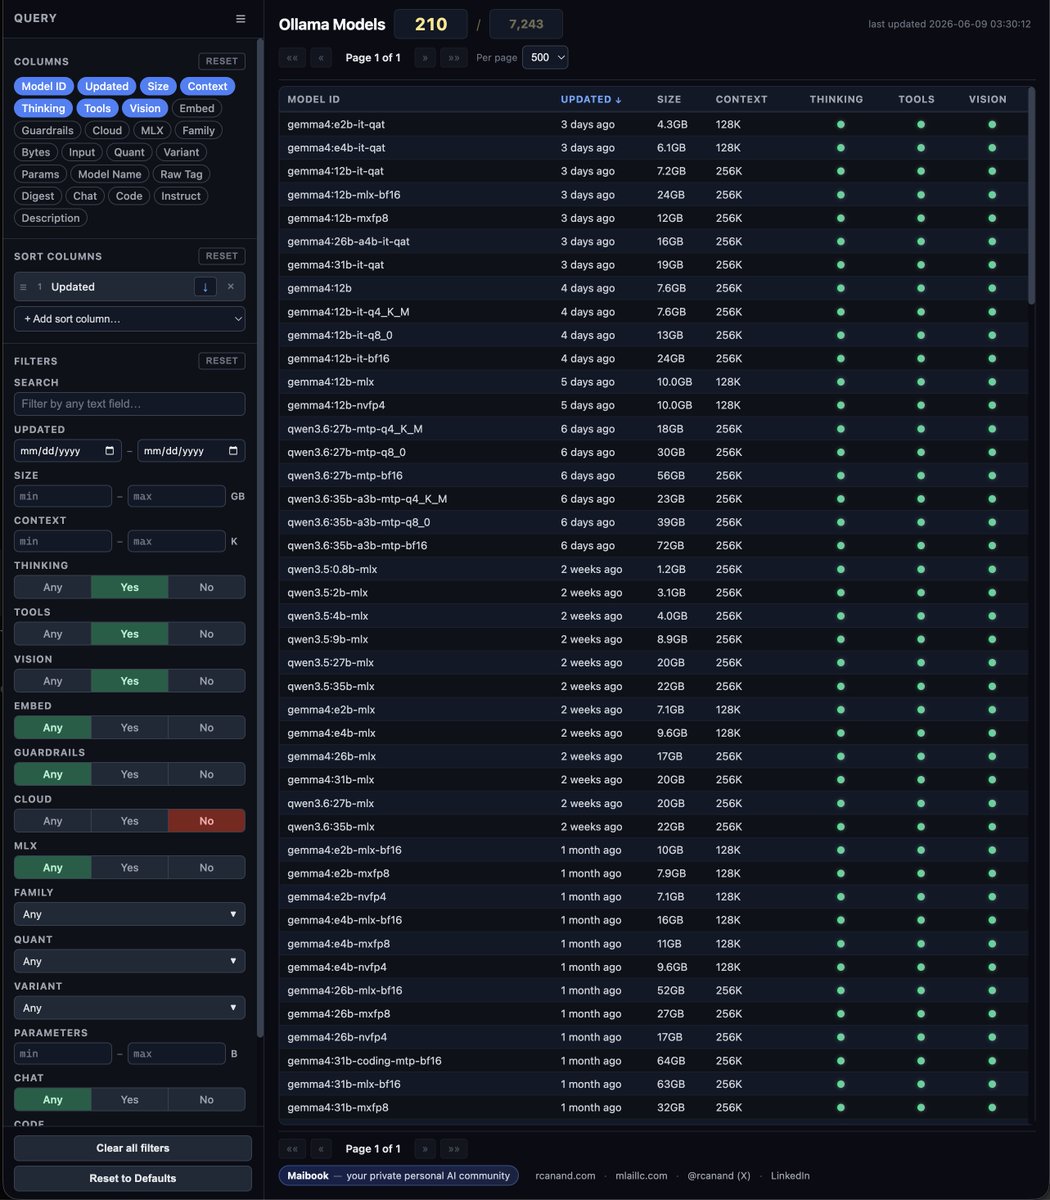Image resolution: width=1050 pixels, height=1200 pixels.
Task: Grab the Updated sort drag handle
Action: click(23, 287)
